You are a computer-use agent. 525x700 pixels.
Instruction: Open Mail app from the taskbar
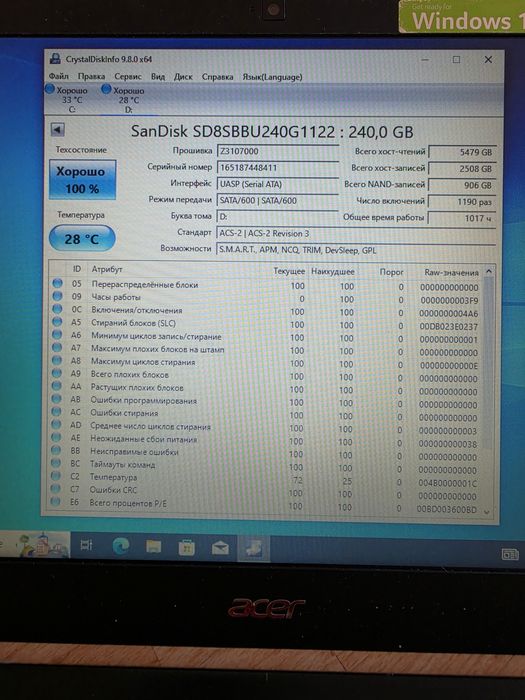coord(220,548)
